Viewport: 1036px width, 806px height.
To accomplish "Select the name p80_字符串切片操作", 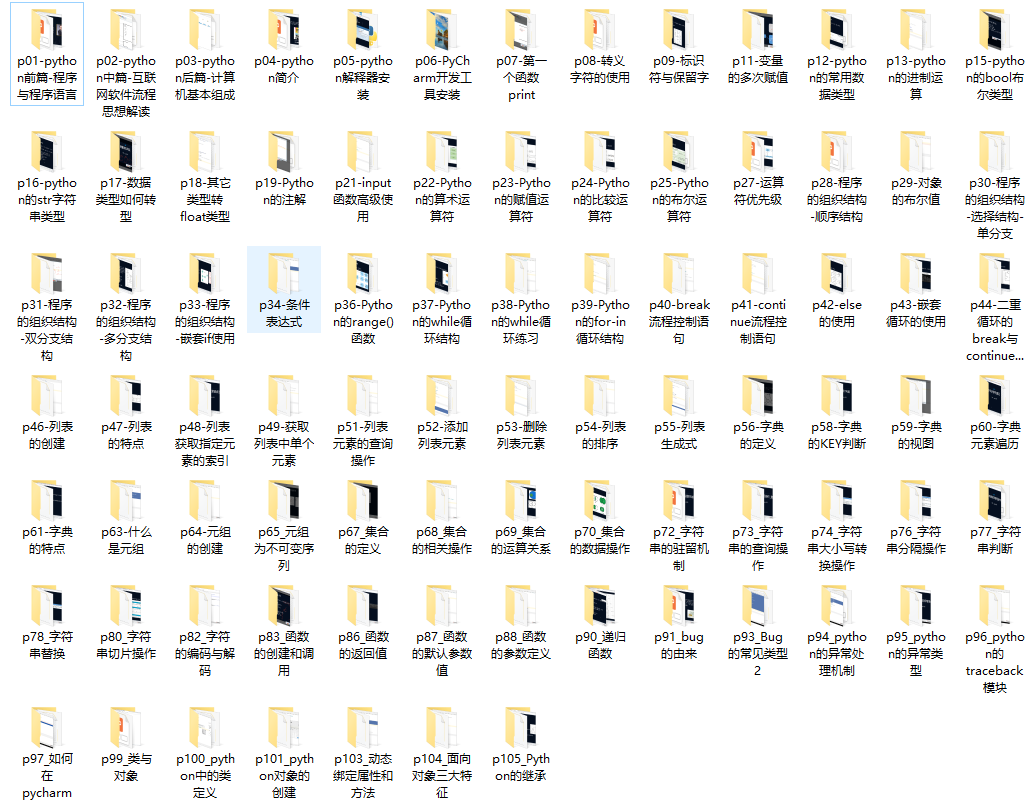I will (126, 645).
